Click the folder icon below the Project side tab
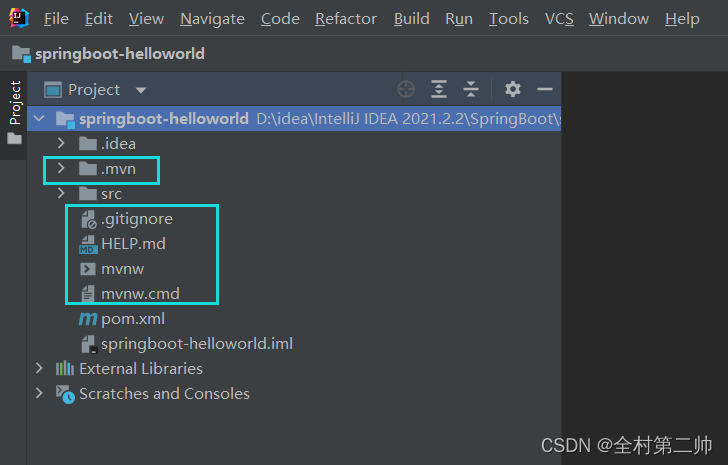The image size is (728, 465). pyautogui.click(x=14, y=138)
